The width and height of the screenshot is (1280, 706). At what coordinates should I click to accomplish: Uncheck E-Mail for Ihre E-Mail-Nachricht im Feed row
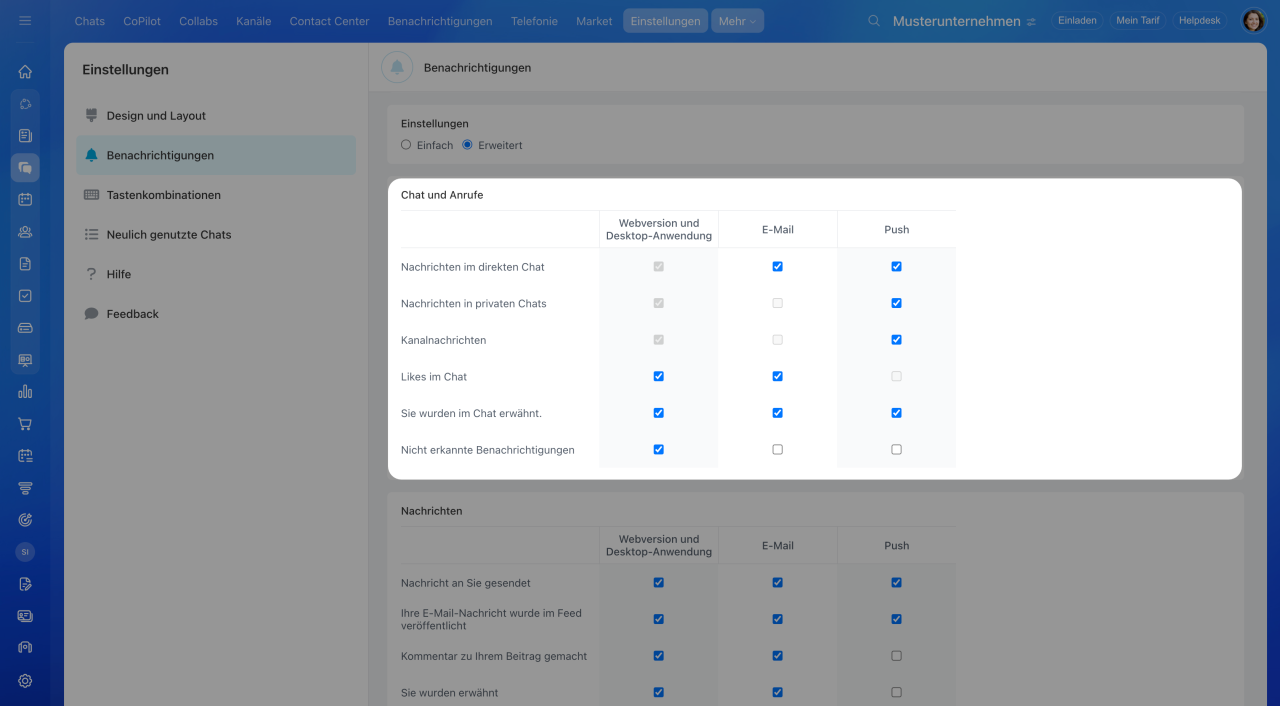[777, 619]
